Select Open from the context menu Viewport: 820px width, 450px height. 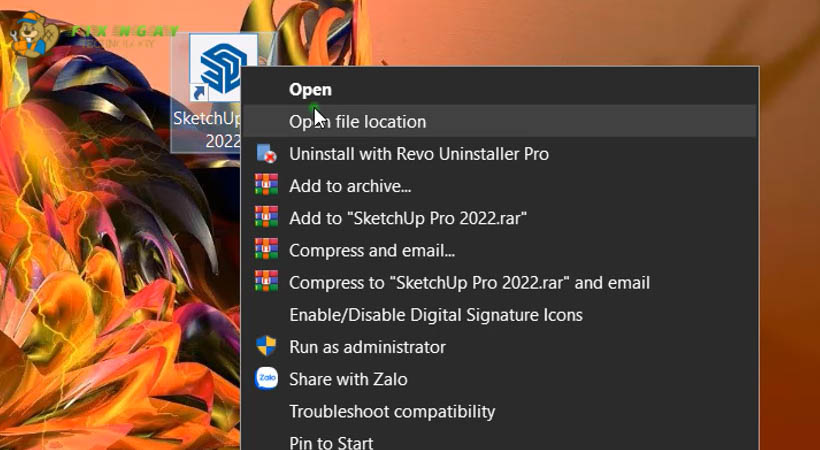[310, 89]
